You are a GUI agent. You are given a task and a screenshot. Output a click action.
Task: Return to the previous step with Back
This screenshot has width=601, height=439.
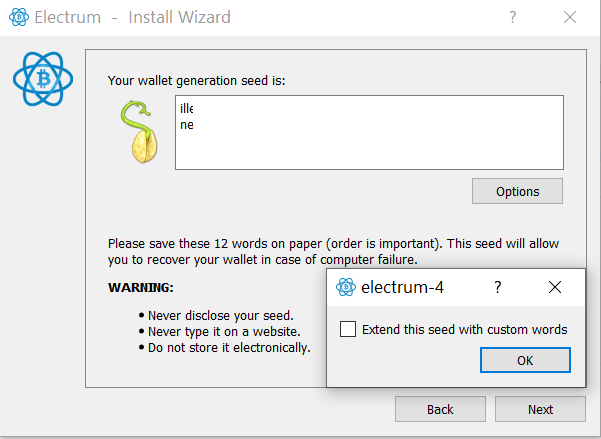pos(440,409)
